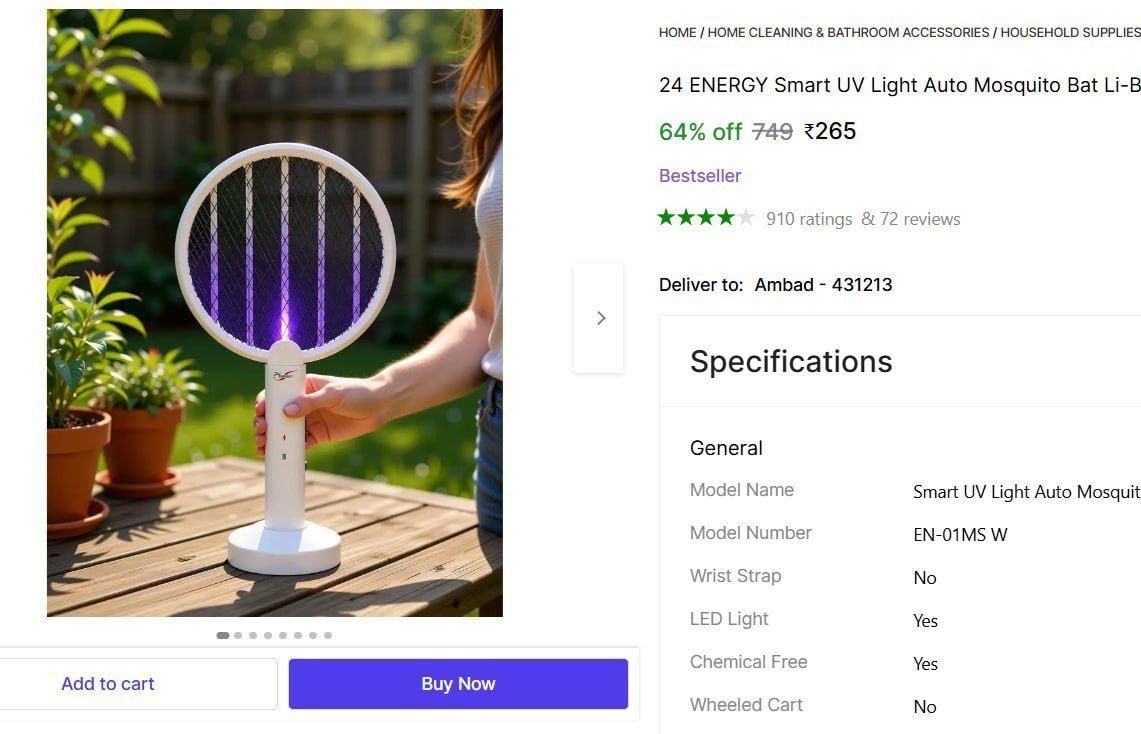Image resolution: width=1141 pixels, height=734 pixels.
Task: Click the Bestseller badge
Action: tap(700, 176)
